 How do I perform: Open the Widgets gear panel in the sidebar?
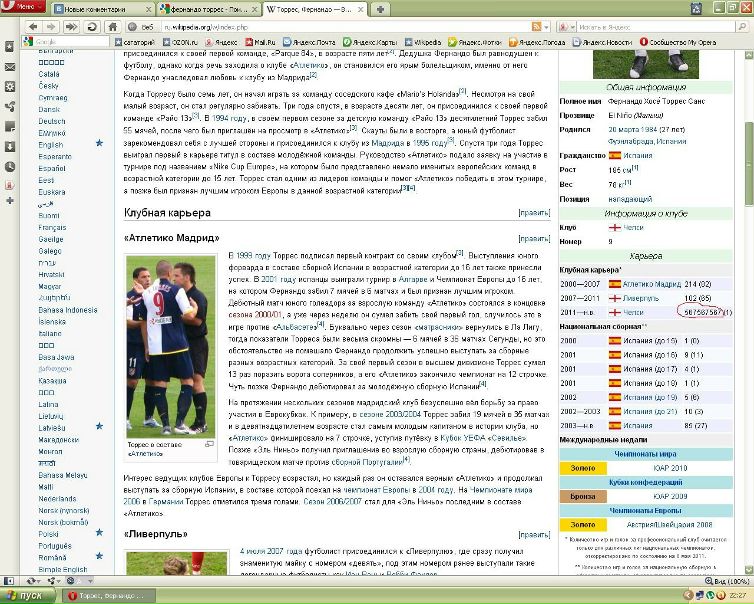click(9, 86)
